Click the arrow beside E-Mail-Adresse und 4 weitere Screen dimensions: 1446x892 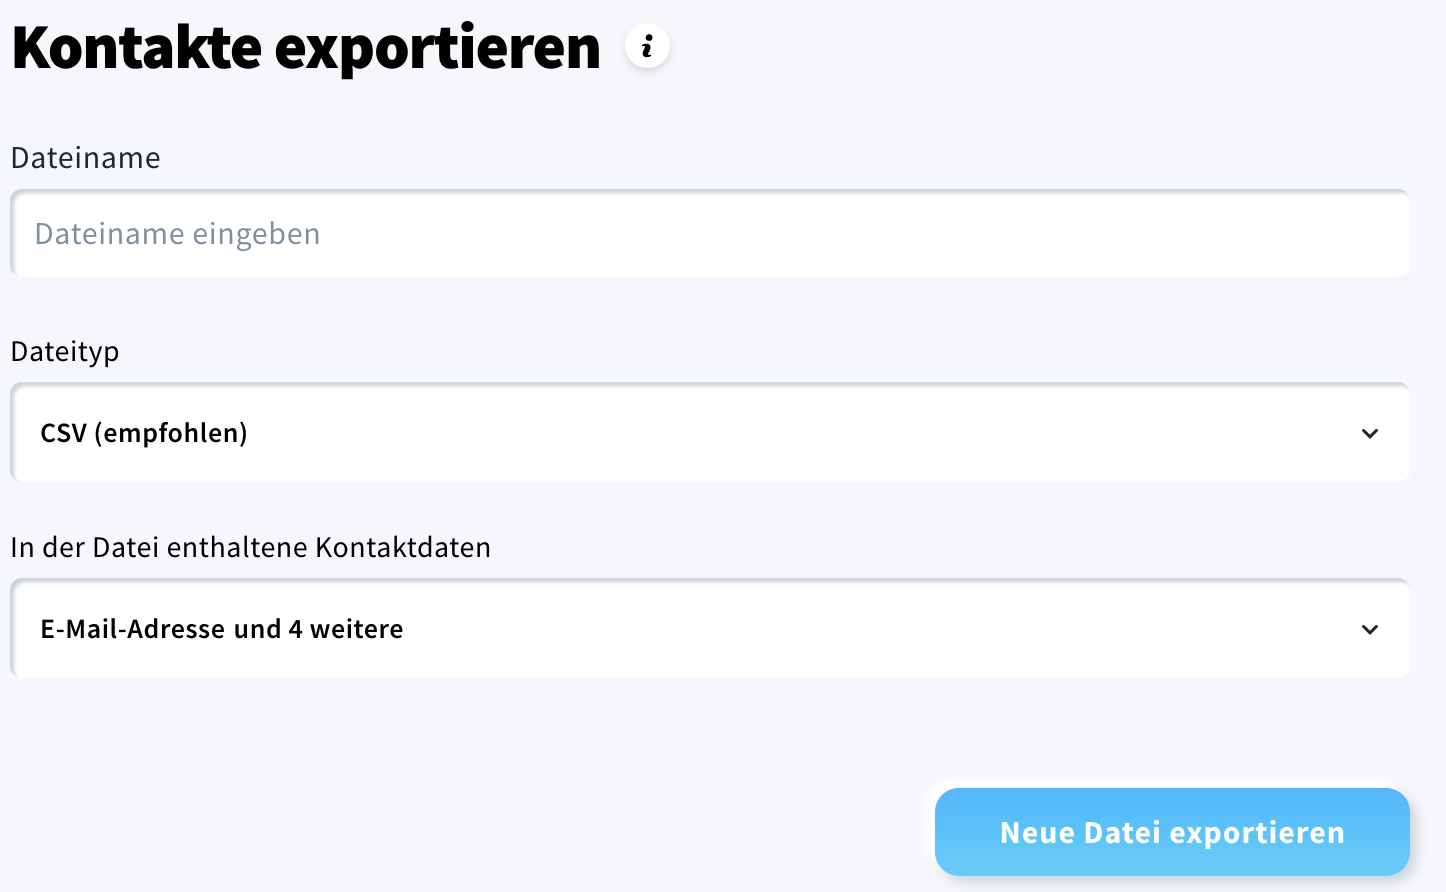point(1371,629)
